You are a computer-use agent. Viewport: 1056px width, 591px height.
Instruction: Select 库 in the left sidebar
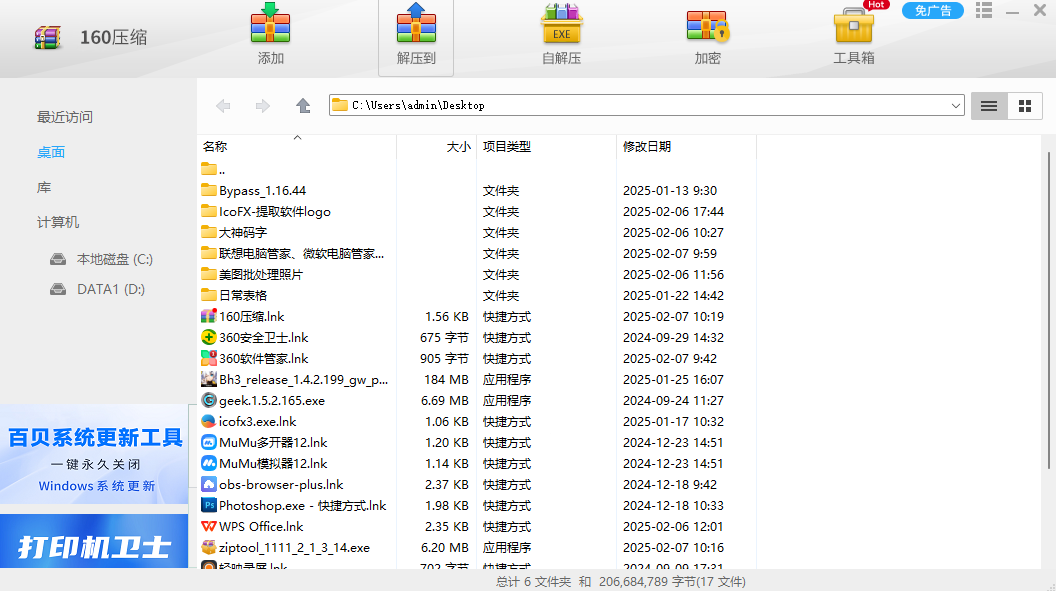(44, 188)
